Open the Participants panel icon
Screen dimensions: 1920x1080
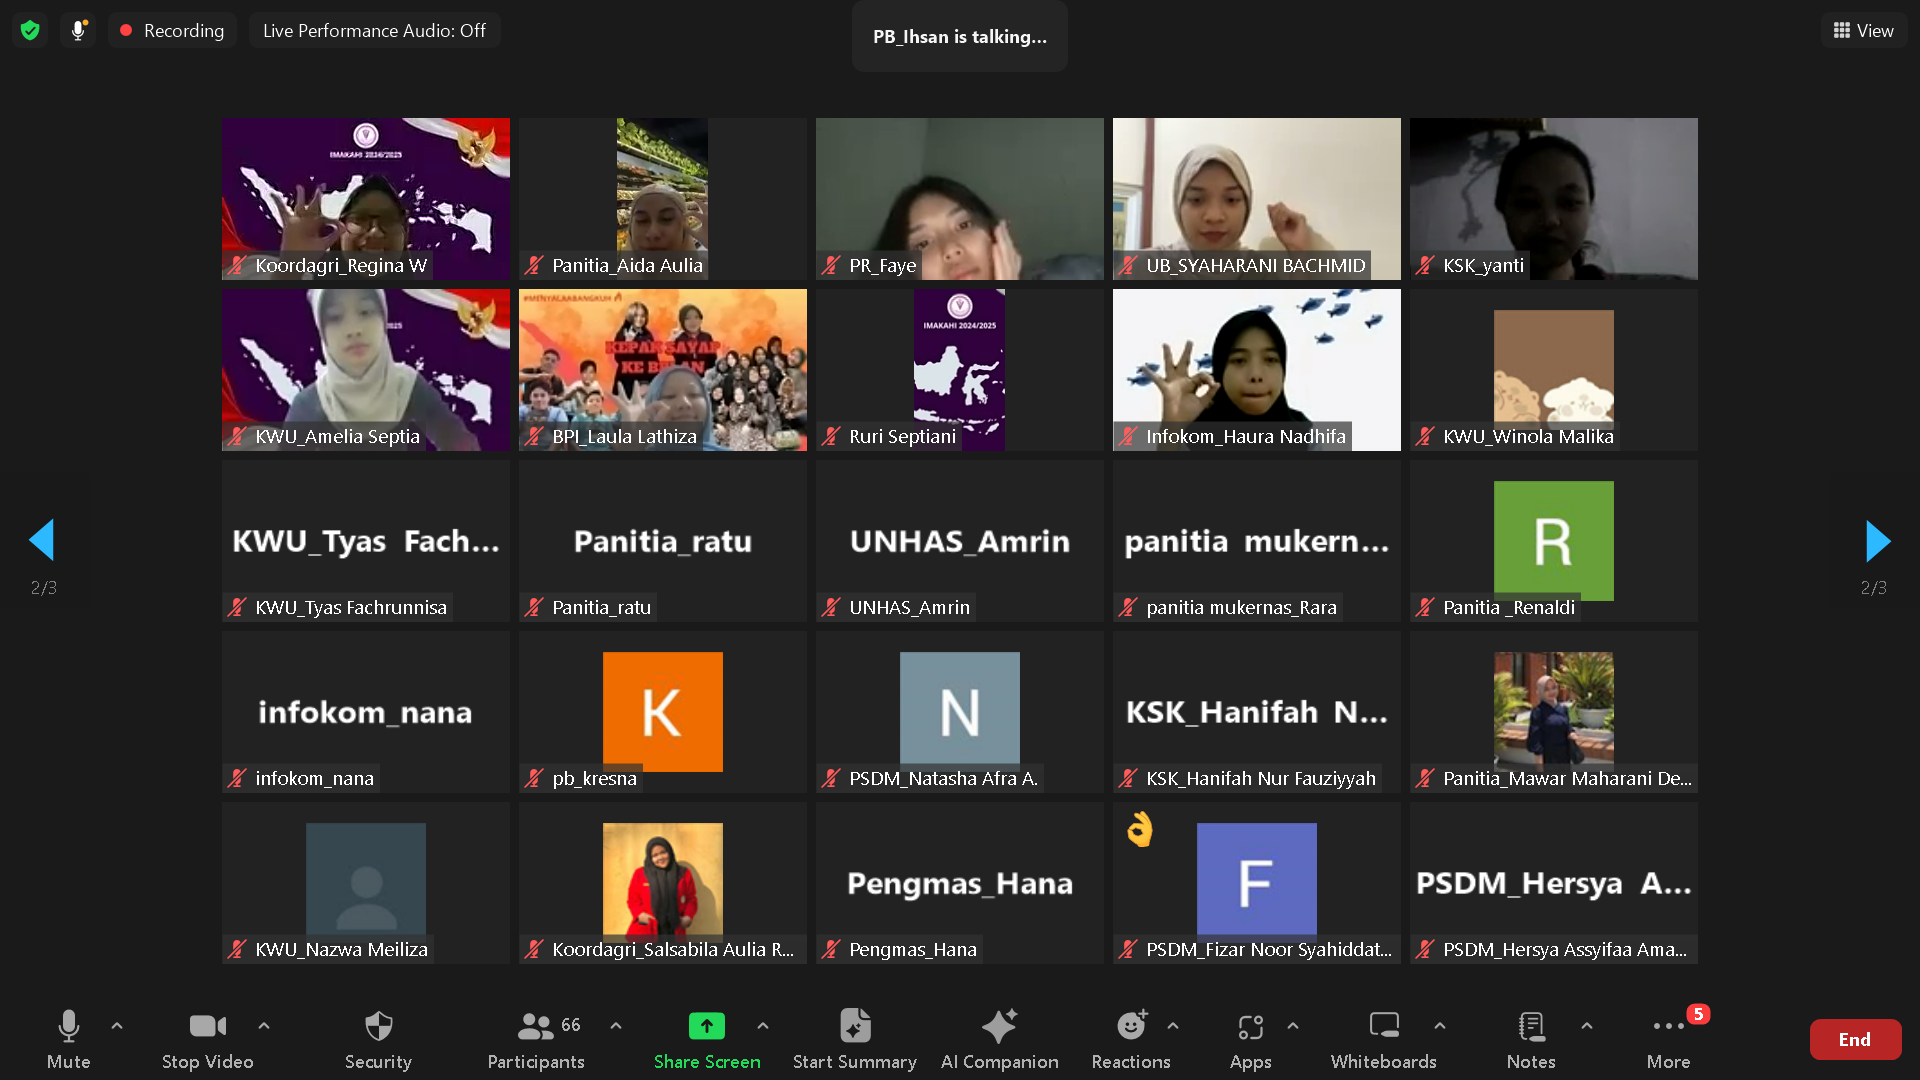tap(536, 1027)
